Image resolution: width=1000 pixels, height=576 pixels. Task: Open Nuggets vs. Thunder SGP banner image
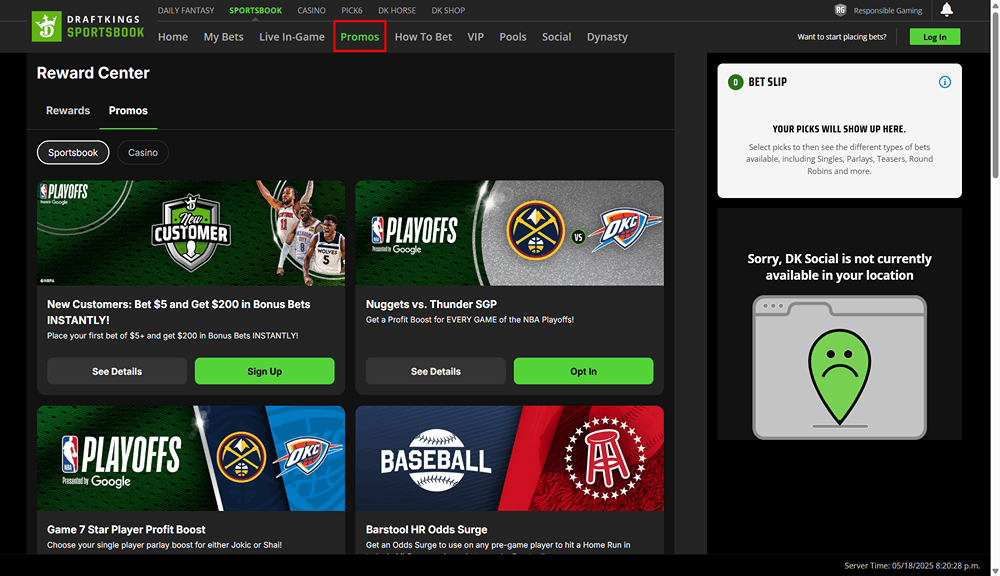pos(510,233)
